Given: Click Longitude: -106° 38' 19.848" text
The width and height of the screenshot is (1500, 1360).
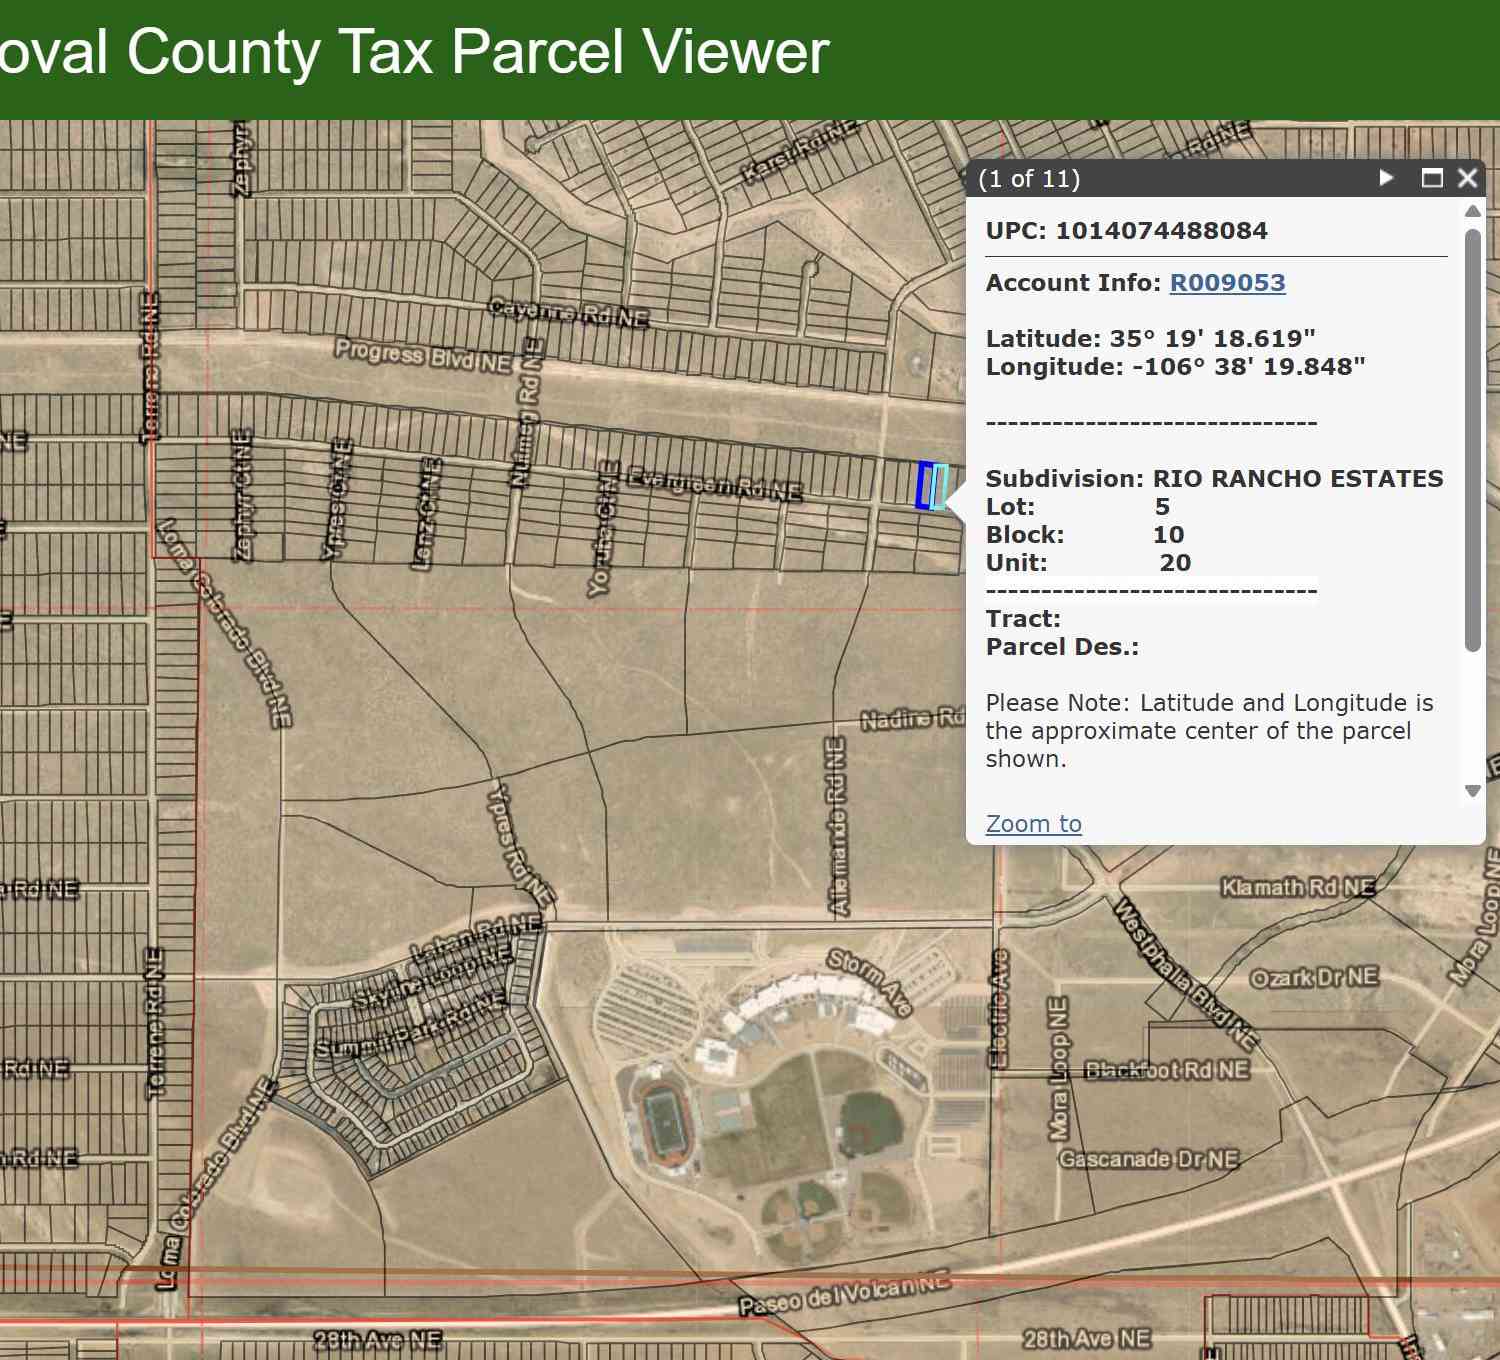Looking at the screenshot, I should pyautogui.click(x=1175, y=367).
